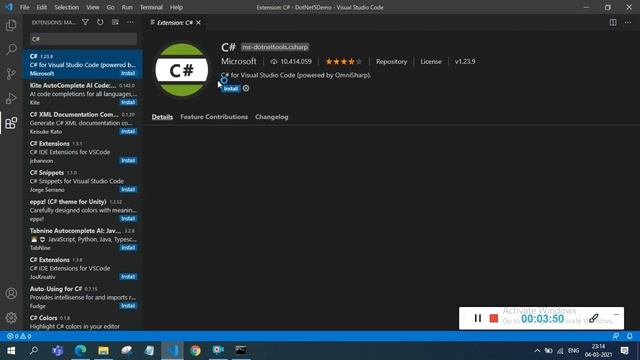Select the Extensions view icon
This screenshot has height=360, width=640.
pos(11,123)
